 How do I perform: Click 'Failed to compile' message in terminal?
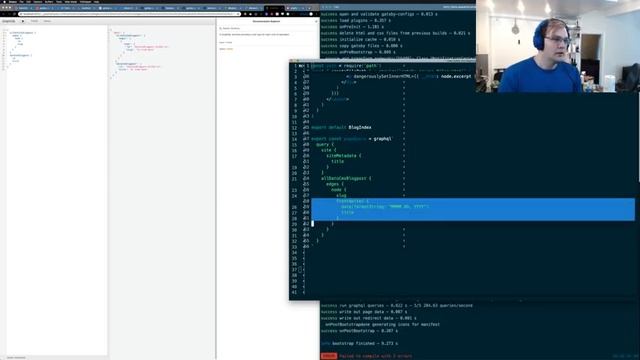click(376, 356)
